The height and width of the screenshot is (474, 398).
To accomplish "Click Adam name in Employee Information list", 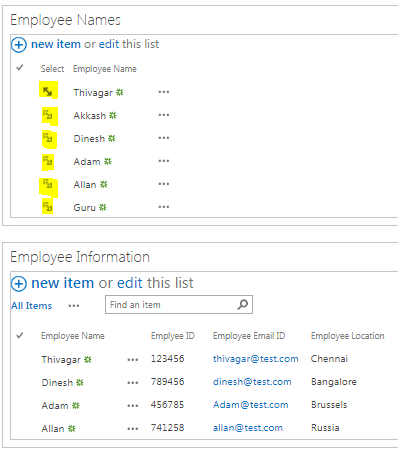I will [x=55, y=406].
